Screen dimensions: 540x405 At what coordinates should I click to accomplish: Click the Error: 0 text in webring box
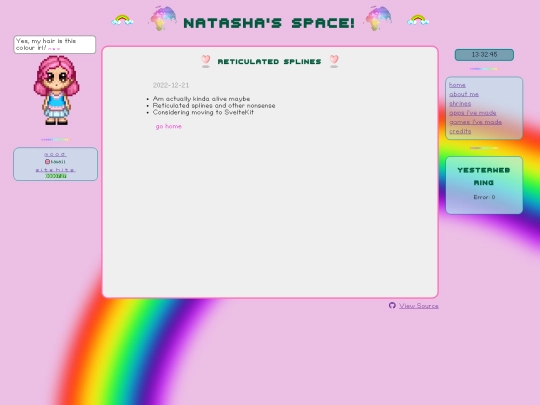pos(484,197)
